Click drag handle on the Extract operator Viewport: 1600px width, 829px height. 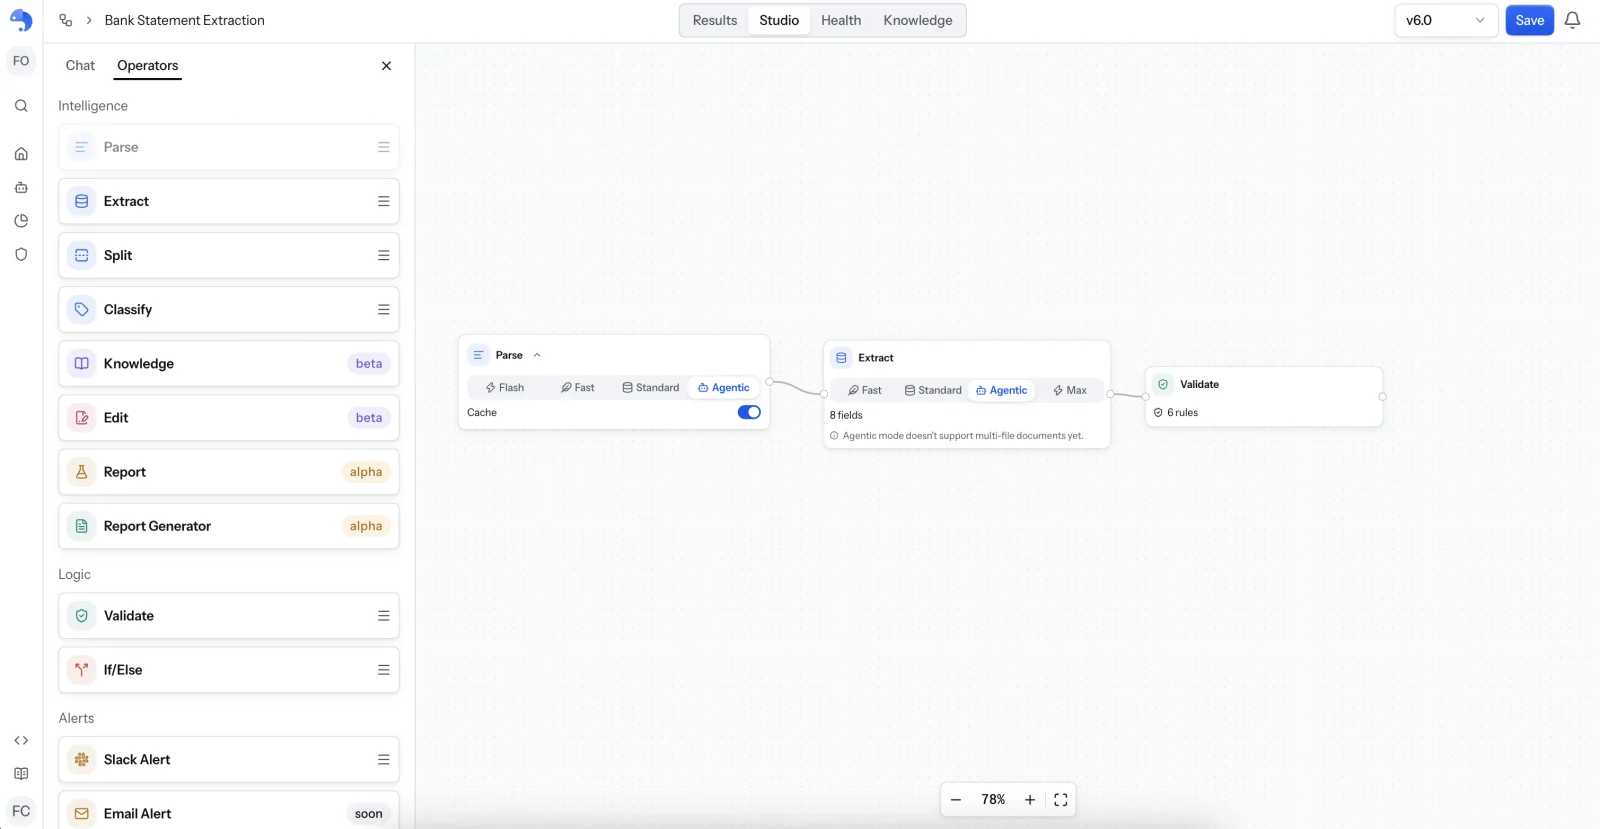384,201
